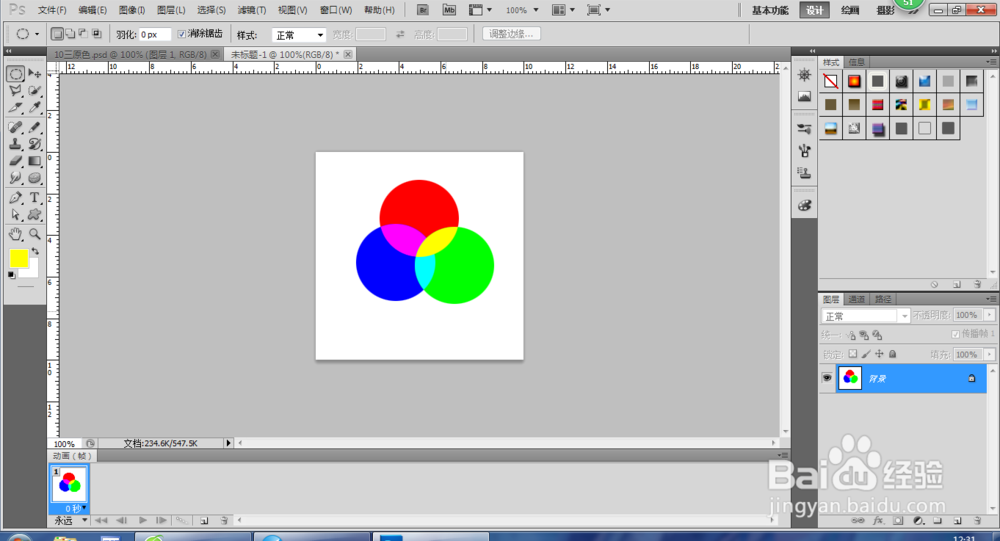
Task: Click Add layer mask icon in Layers panel
Action: pyautogui.click(x=898, y=521)
